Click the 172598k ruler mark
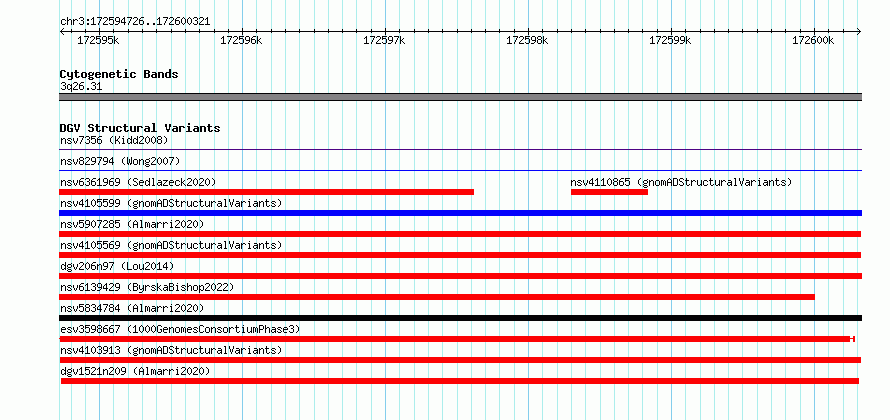The image size is (890, 420). pos(527,40)
